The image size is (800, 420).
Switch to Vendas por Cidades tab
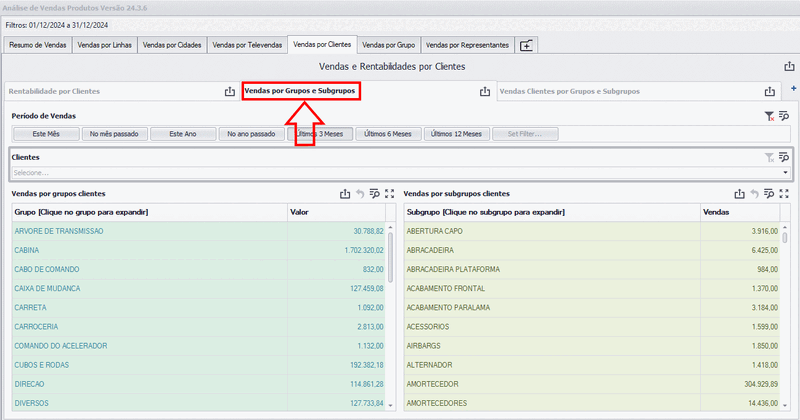pyautogui.click(x=172, y=45)
